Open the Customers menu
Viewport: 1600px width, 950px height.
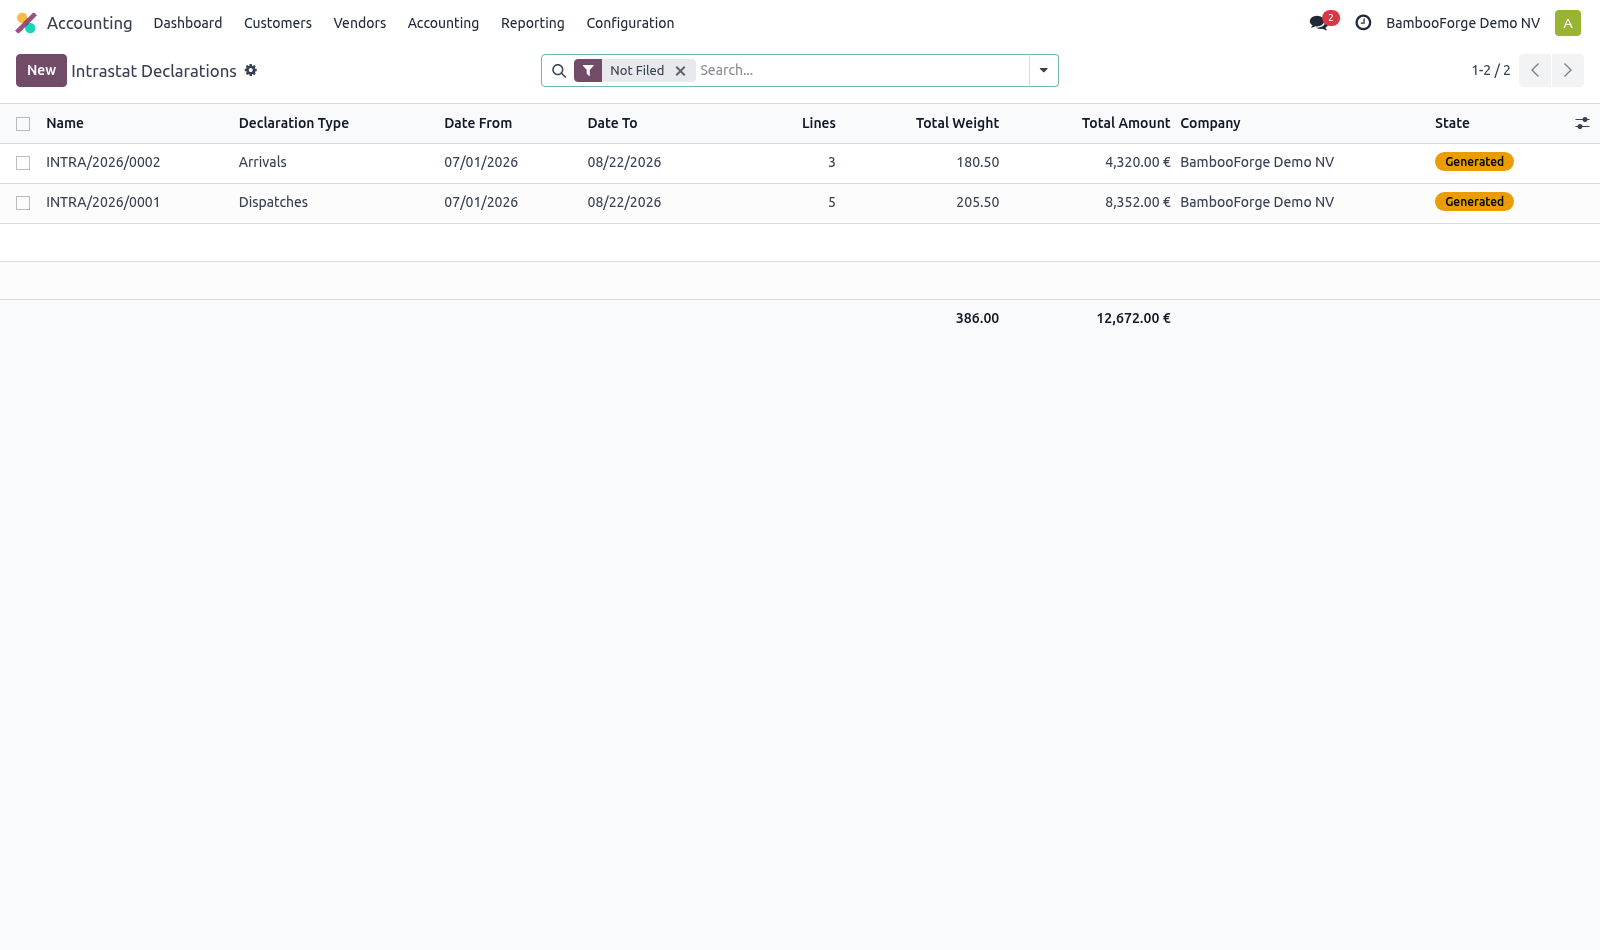point(278,23)
